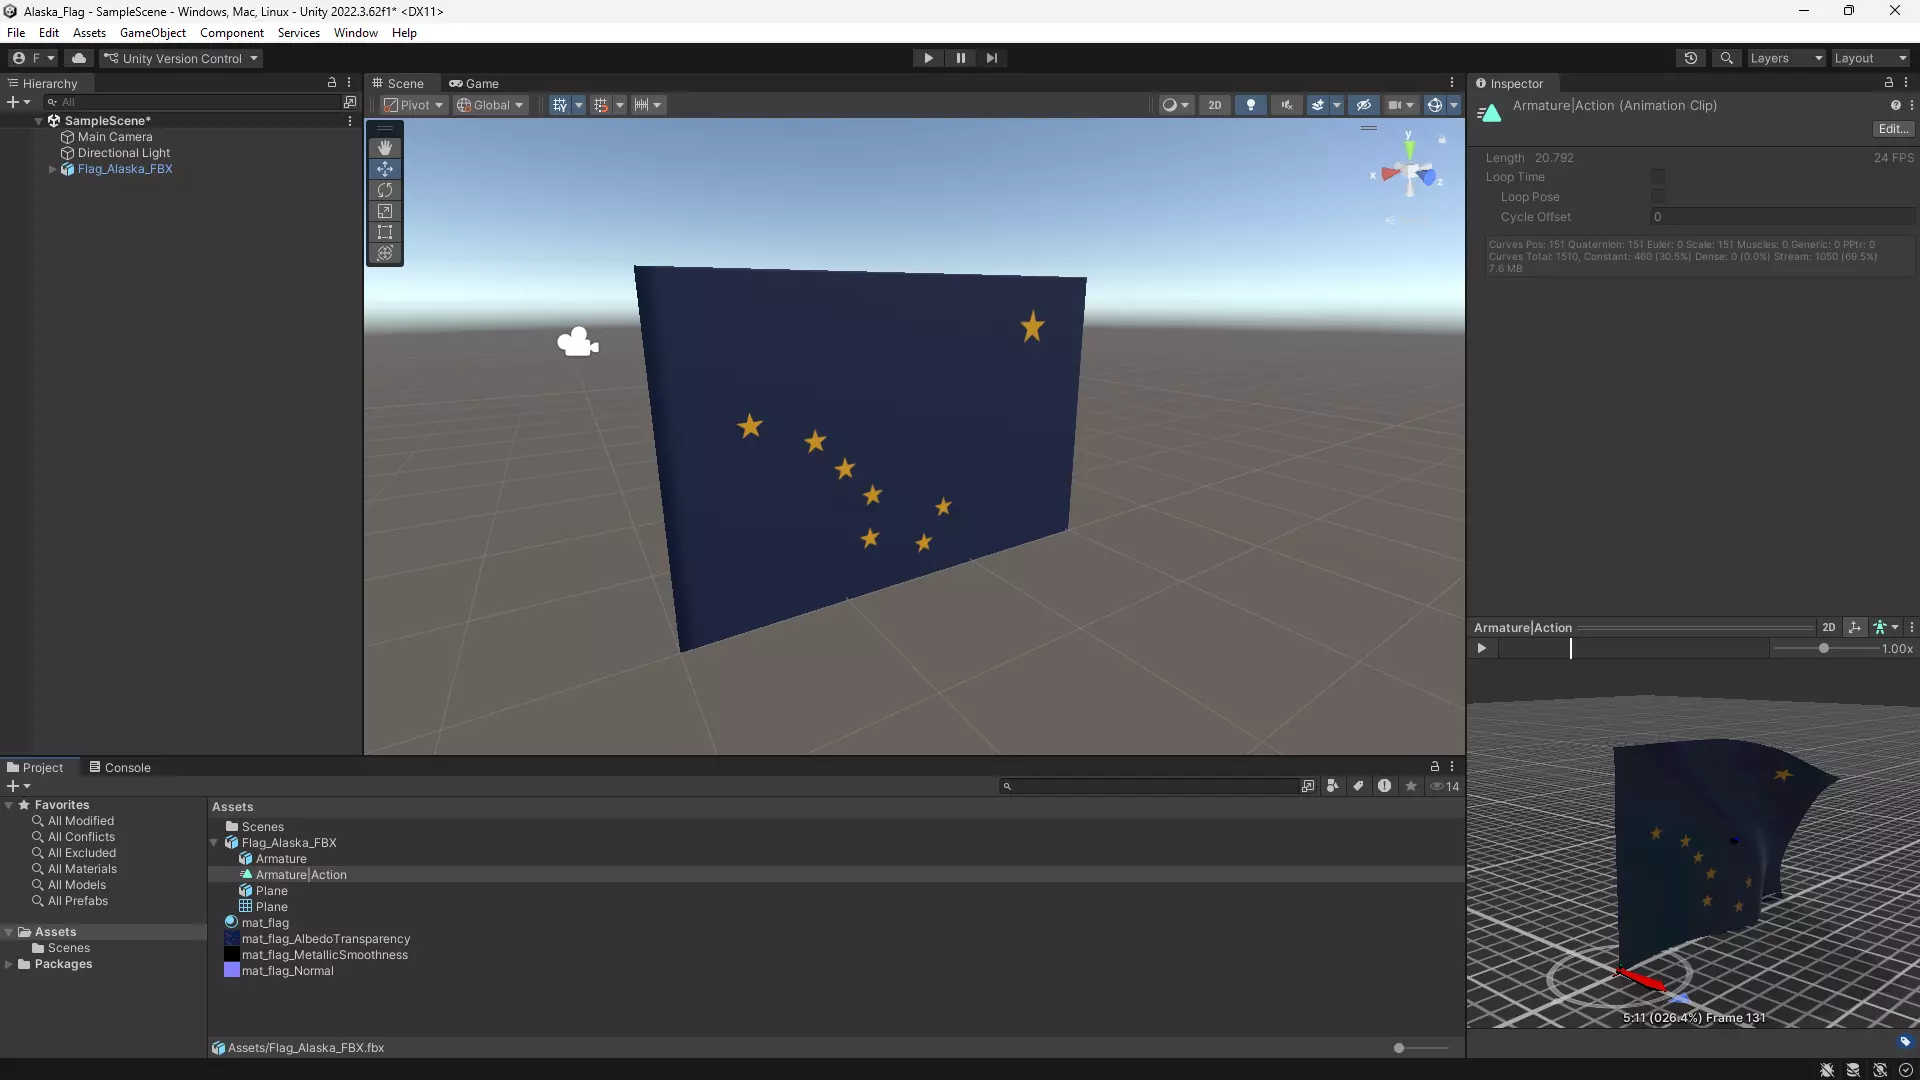Click the Edit... button in Inspector
Image resolution: width=1920 pixels, height=1080 pixels.
point(1893,129)
